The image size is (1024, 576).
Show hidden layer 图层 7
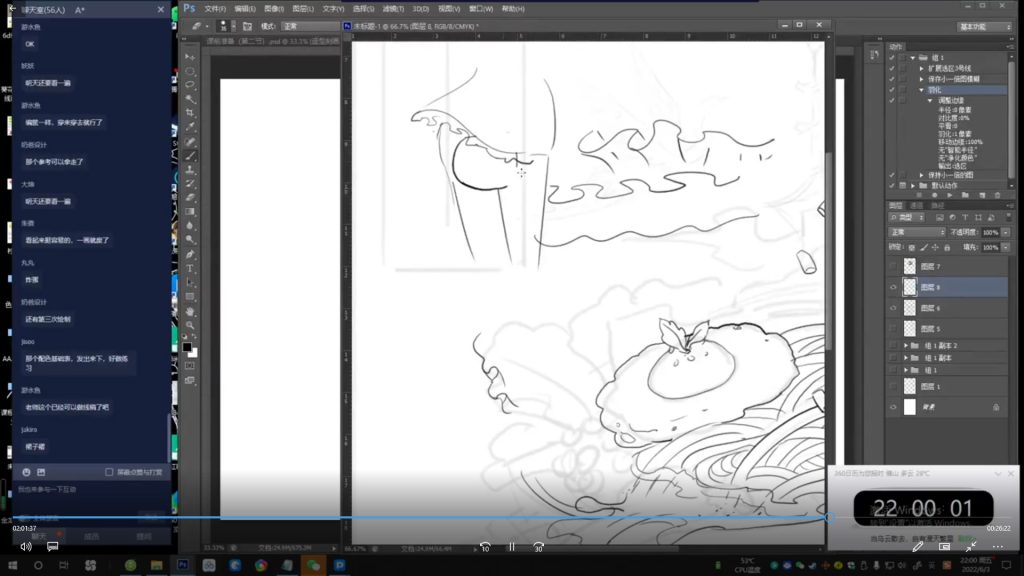point(893,267)
